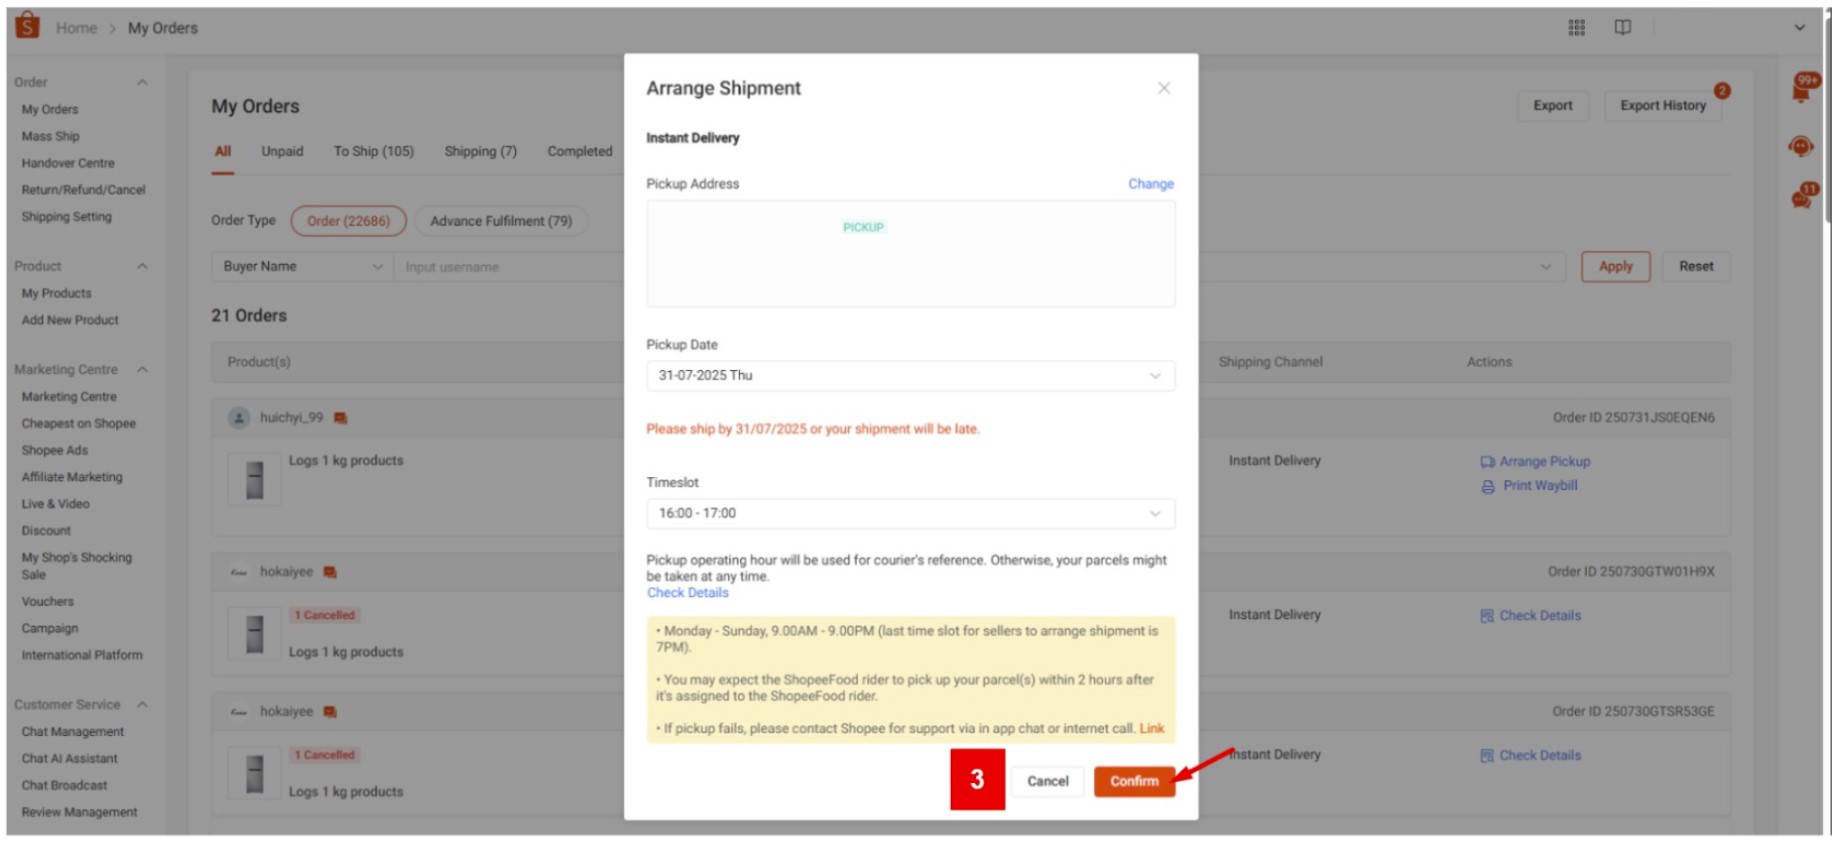This screenshot has height=848, width=1841.
Task: Switch to the Completed tab
Action: tap(580, 152)
